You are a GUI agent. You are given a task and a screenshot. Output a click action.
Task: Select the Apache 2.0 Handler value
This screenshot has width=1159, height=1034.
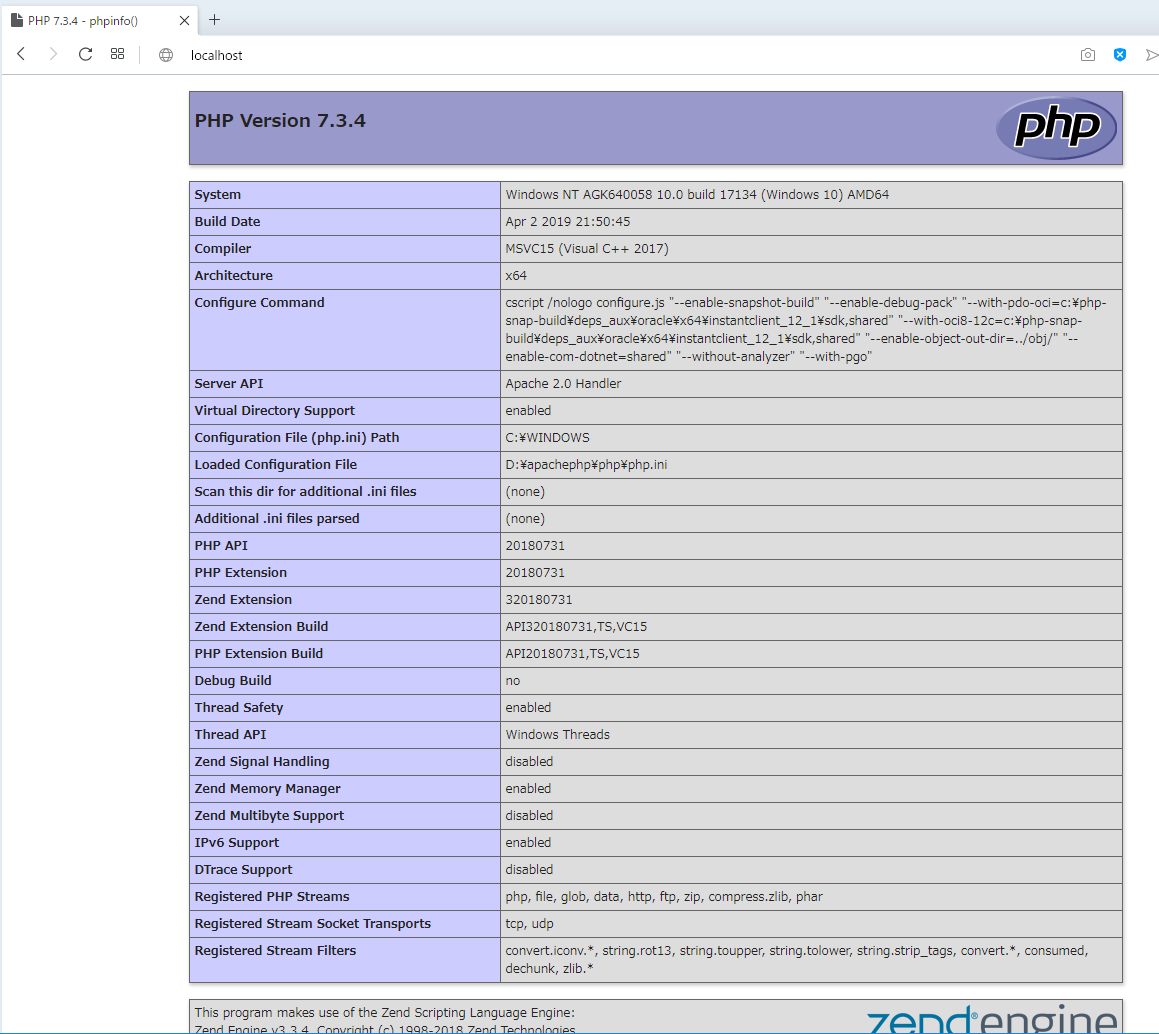[x=563, y=384]
